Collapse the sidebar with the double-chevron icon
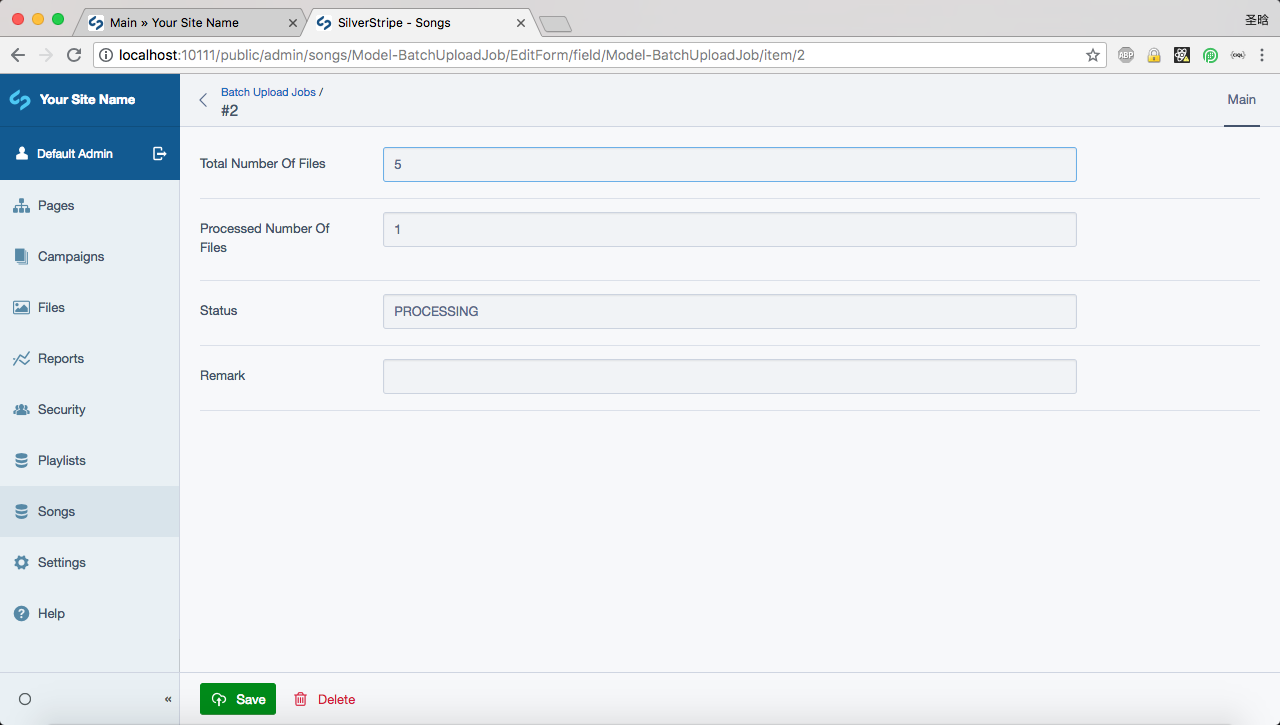The image size is (1280, 725). click(168, 699)
